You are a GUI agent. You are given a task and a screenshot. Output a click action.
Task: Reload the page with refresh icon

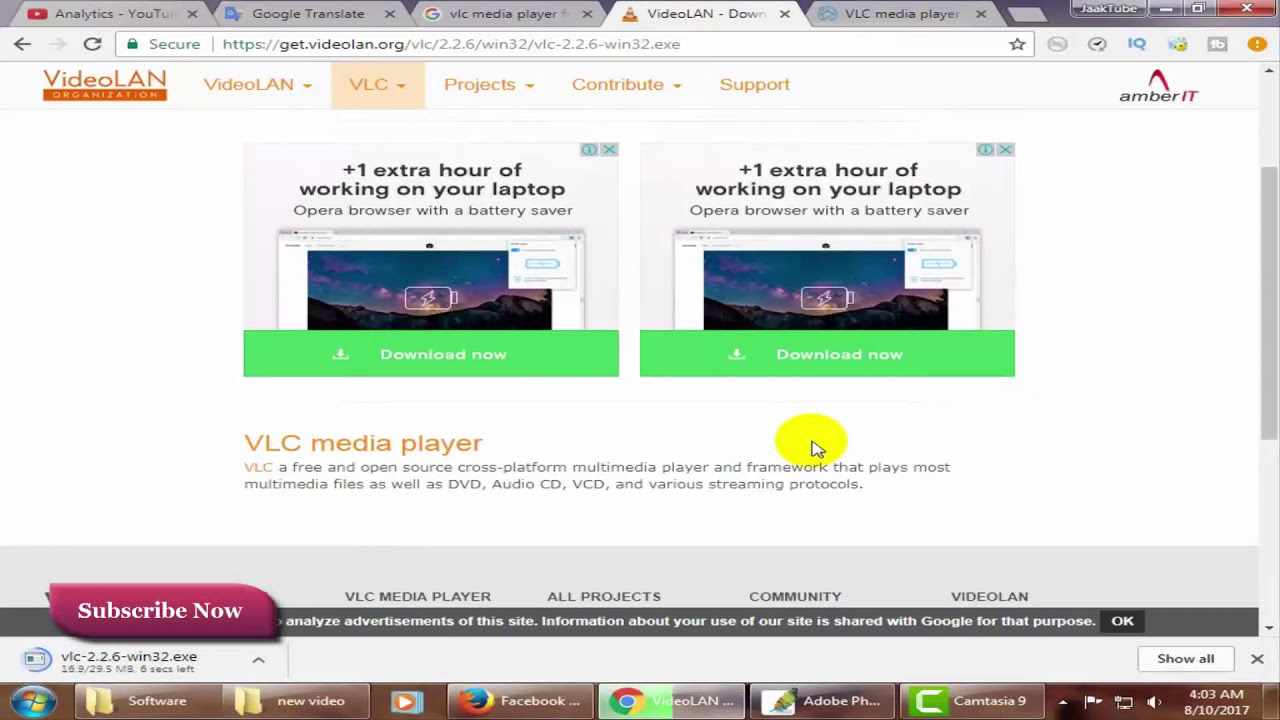pos(92,44)
